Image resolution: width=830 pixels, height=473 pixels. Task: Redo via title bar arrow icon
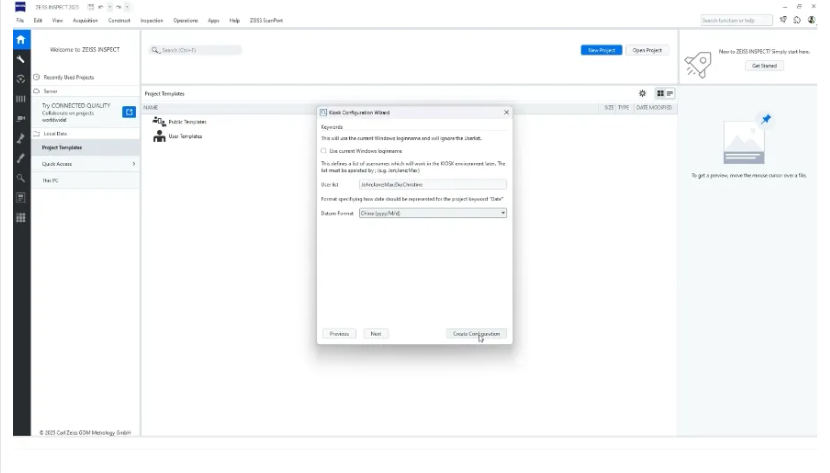tap(119, 7)
